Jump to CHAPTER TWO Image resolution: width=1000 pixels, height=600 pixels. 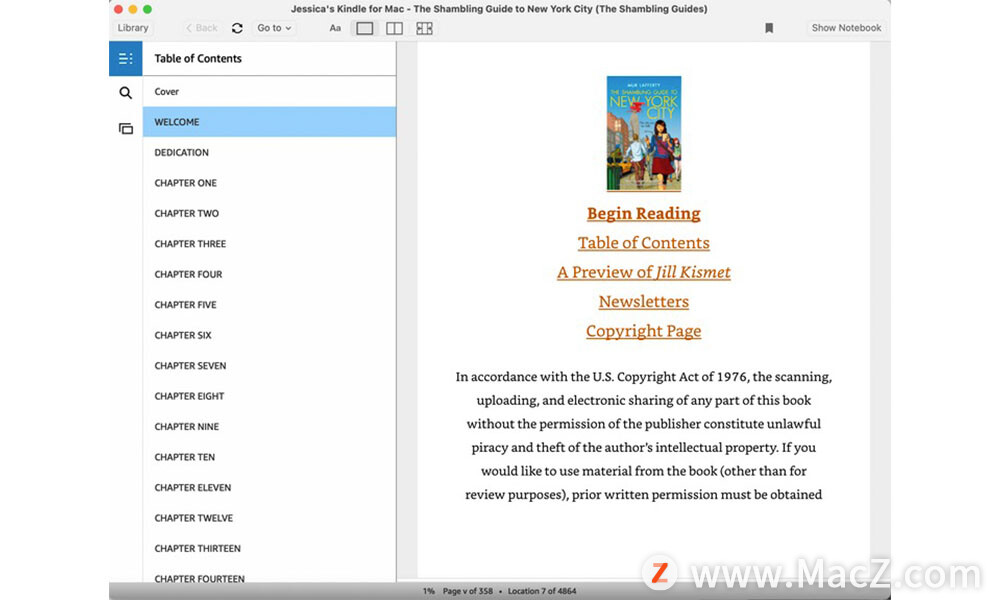269,214
